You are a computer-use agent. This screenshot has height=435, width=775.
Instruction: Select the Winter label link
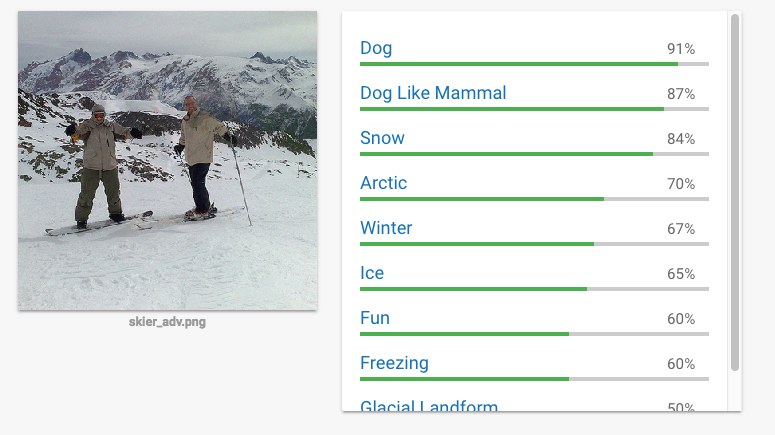click(x=386, y=228)
